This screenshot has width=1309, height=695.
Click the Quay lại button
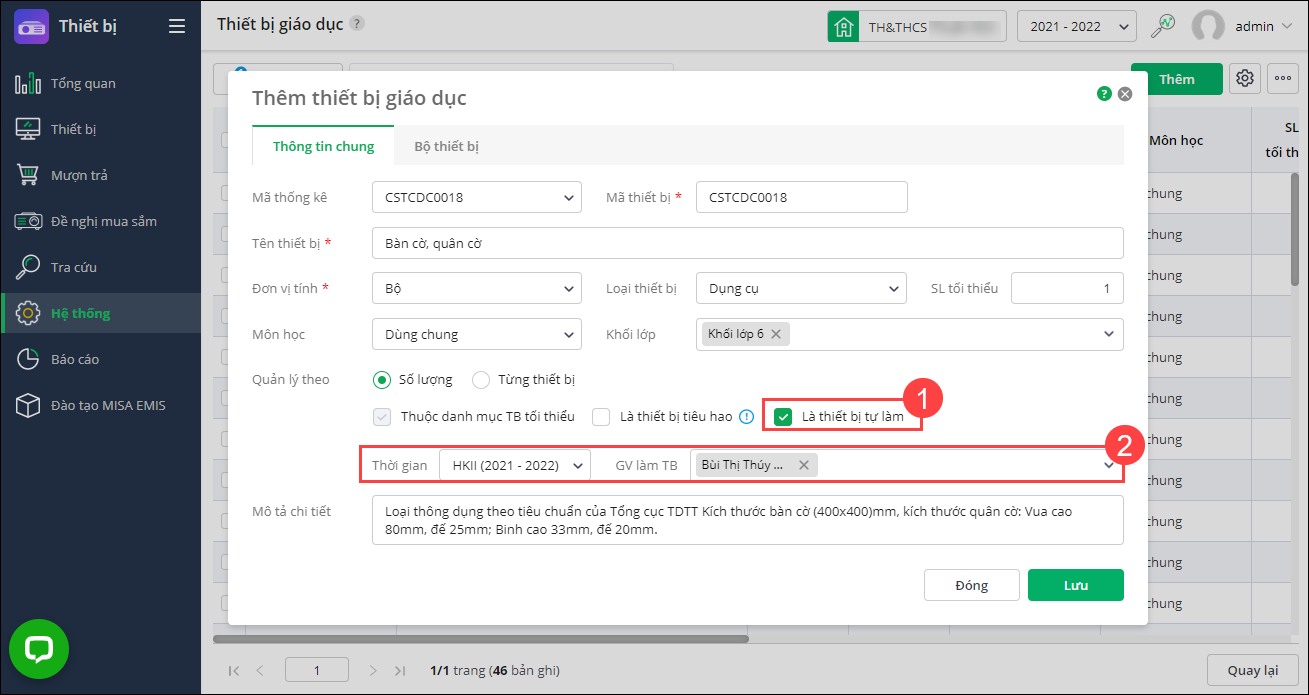[1253, 671]
